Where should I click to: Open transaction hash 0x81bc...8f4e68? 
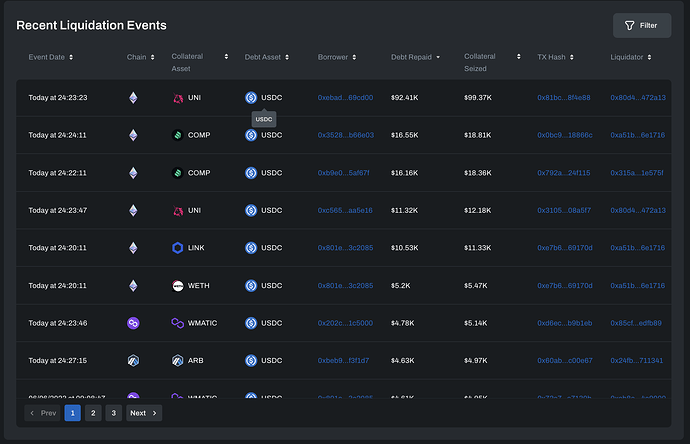point(564,98)
